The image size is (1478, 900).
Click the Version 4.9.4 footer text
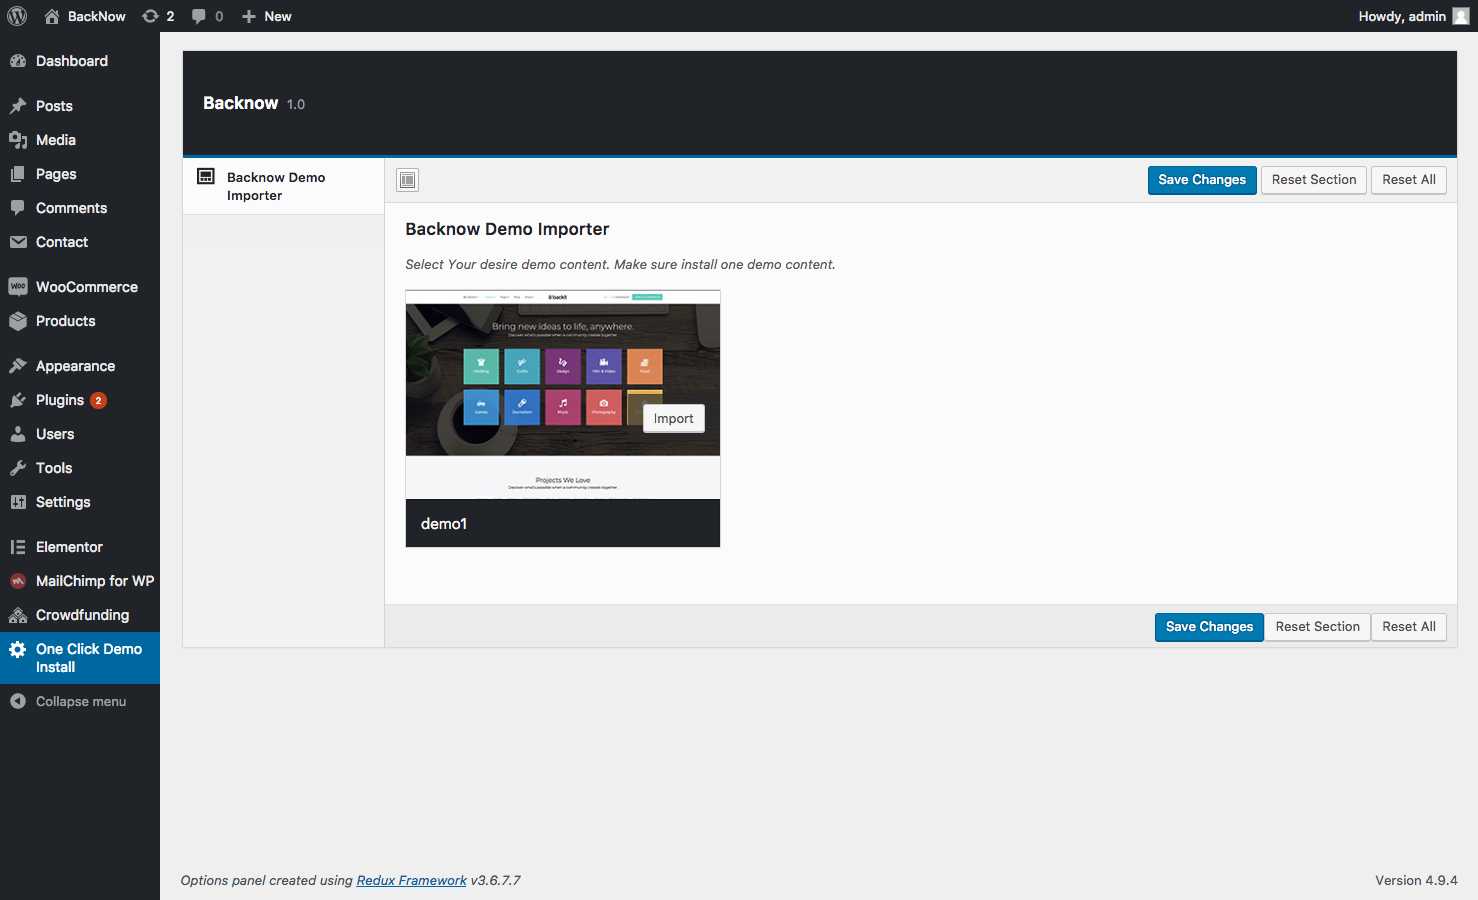pyautogui.click(x=1416, y=881)
